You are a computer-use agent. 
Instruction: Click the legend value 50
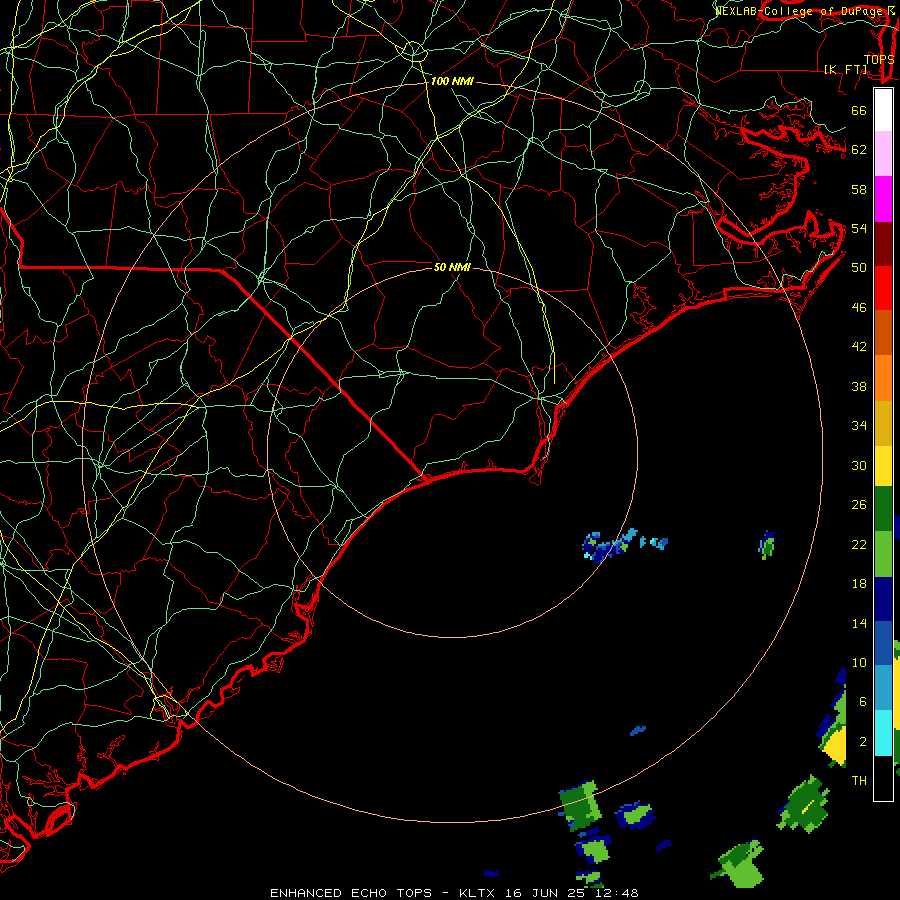point(859,267)
